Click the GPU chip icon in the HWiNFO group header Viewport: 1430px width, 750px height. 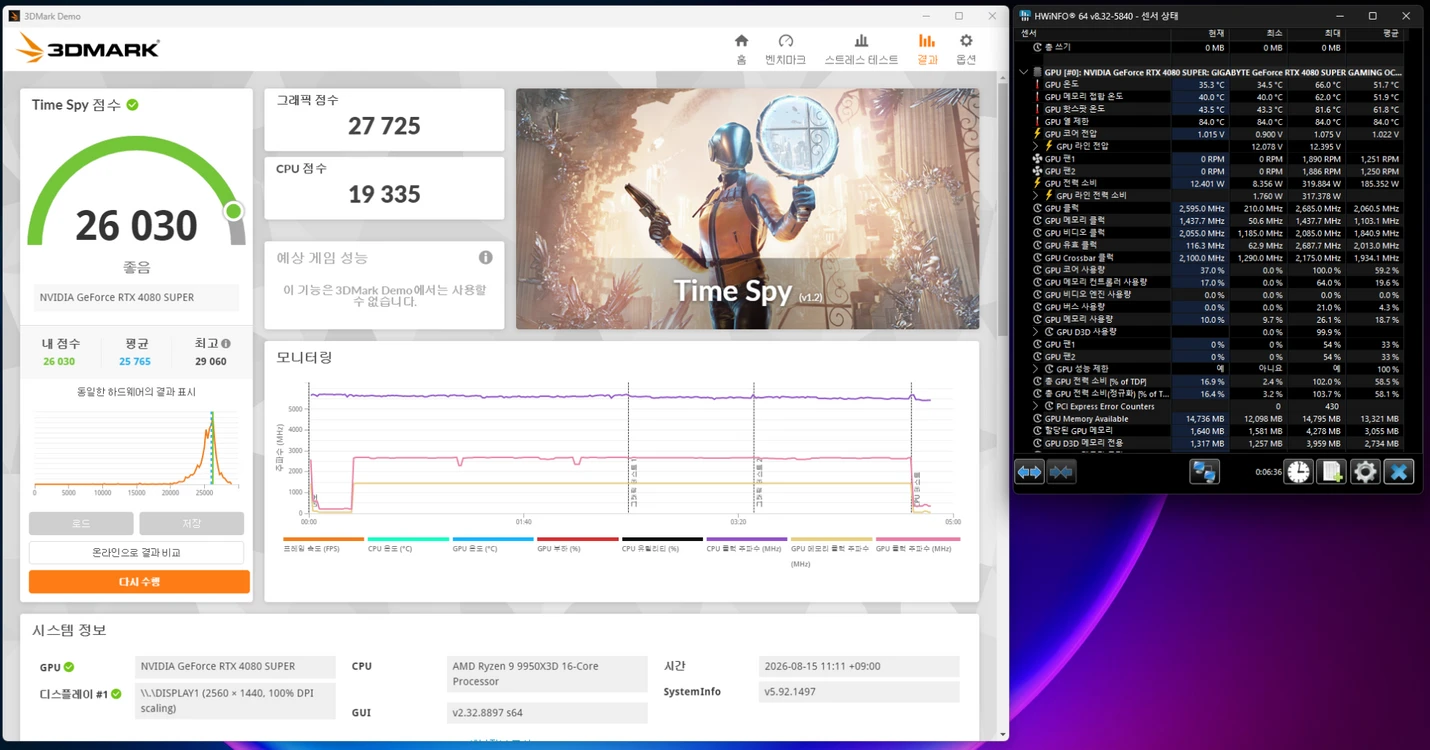(x=1036, y=72)
